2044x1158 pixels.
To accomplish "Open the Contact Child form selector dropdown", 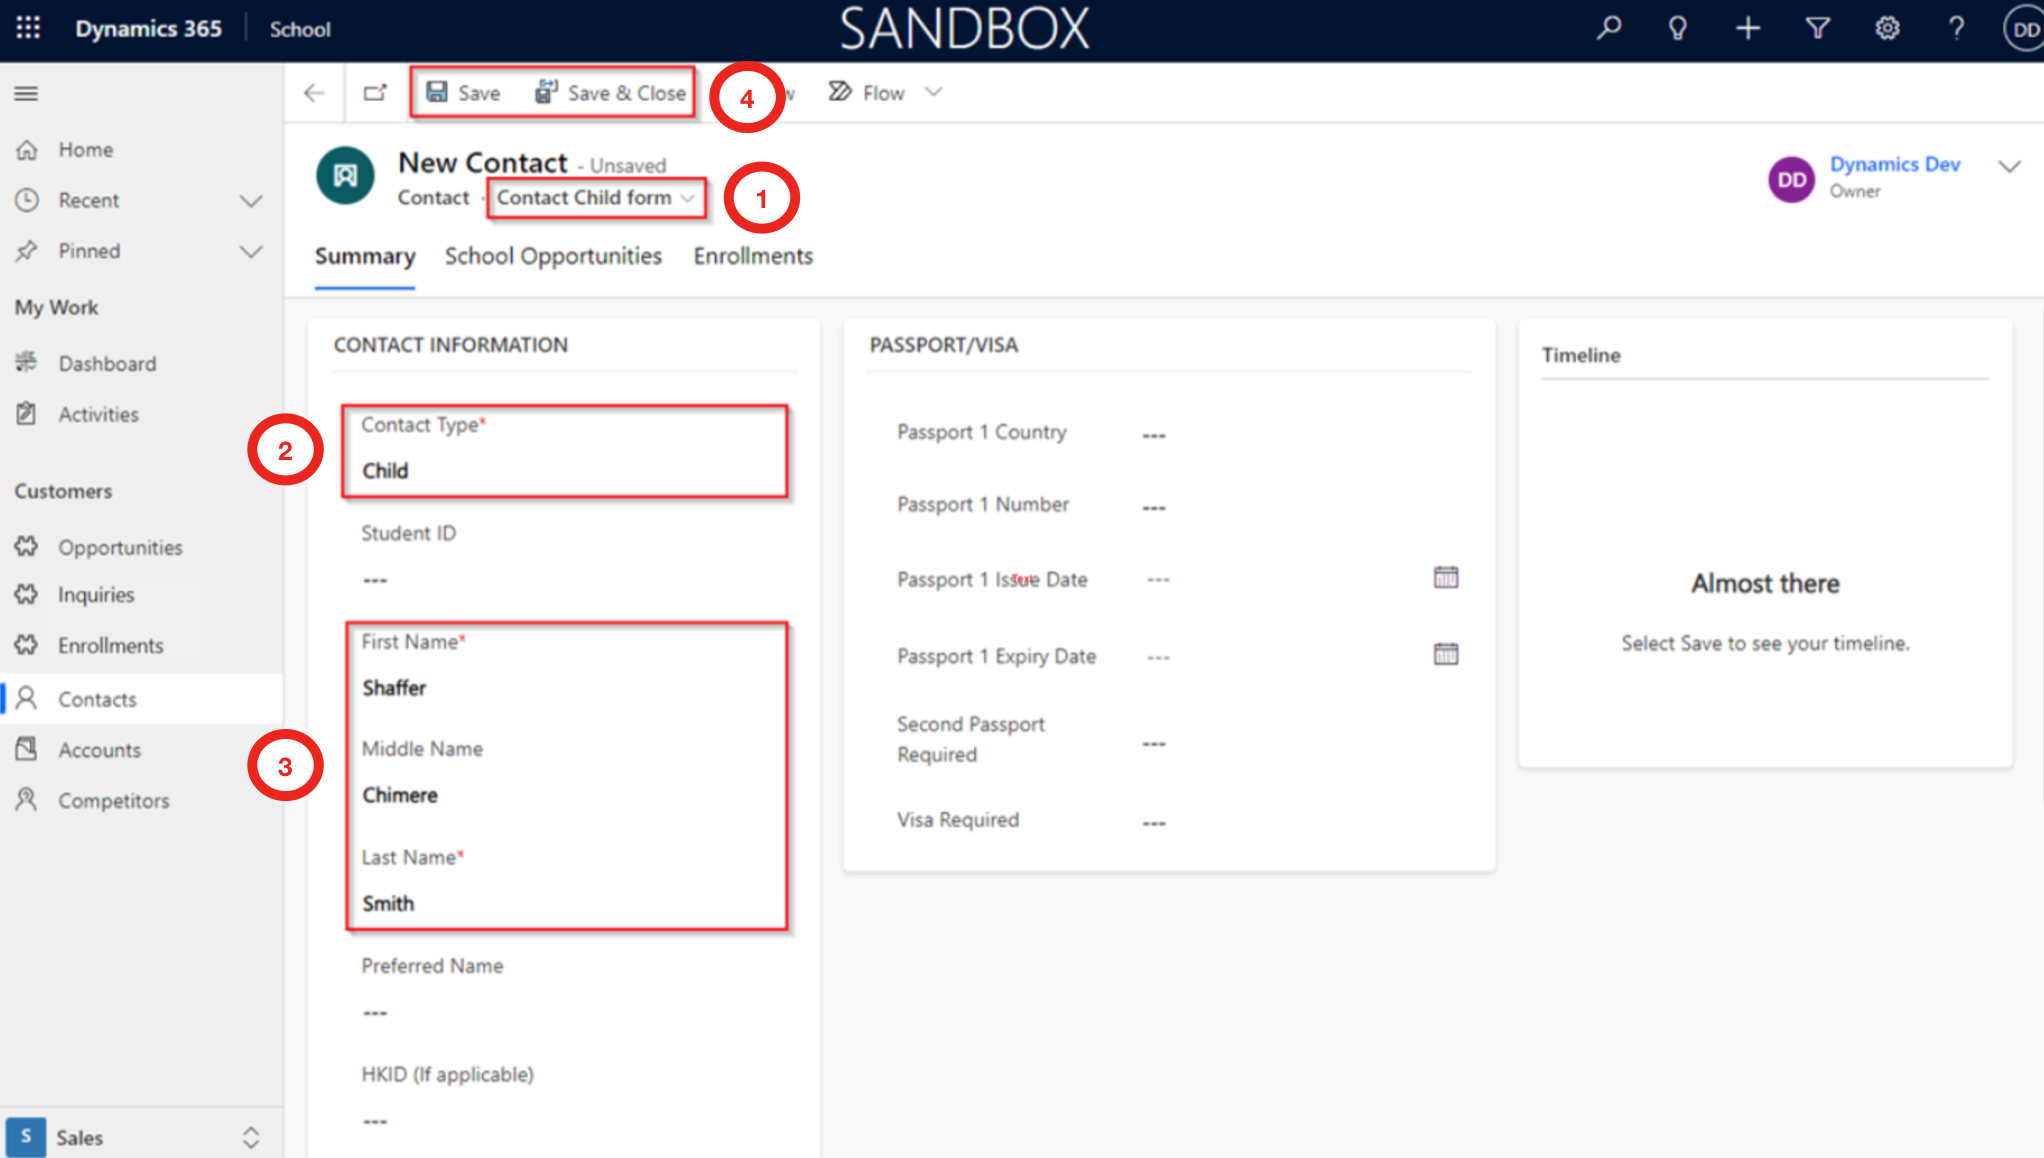I will pos(596,198).
